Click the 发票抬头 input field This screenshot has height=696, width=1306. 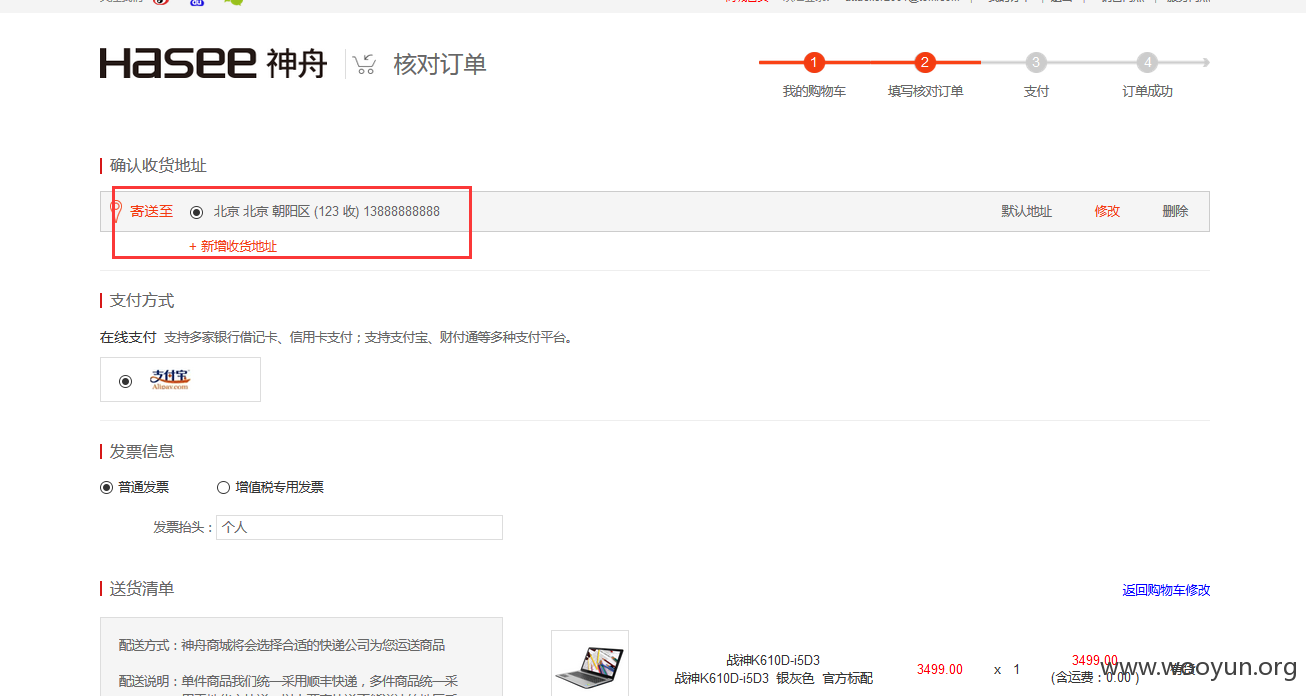(x=359, y=527)
